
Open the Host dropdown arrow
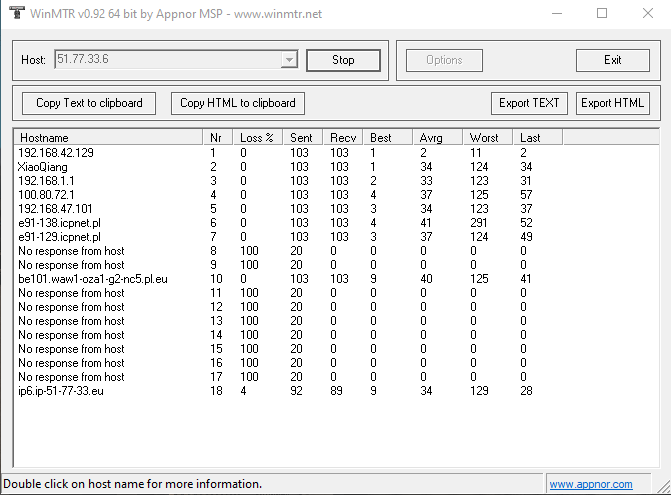tap(289, 60)
